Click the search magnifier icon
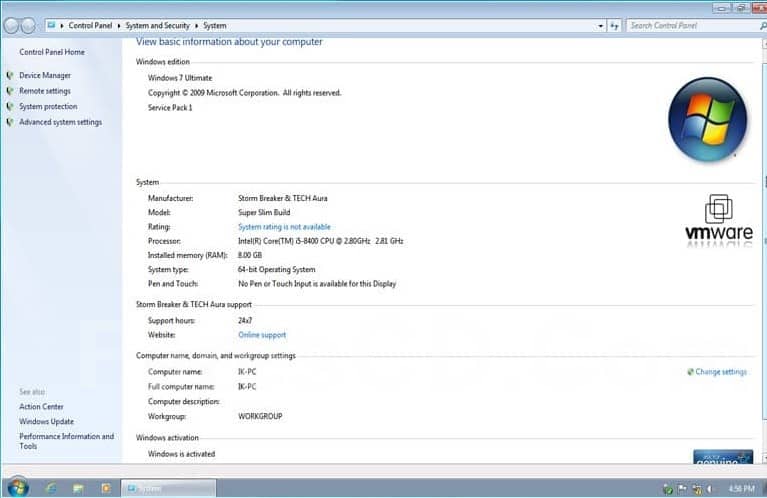767x498 pixels. [x=763, y=25]
